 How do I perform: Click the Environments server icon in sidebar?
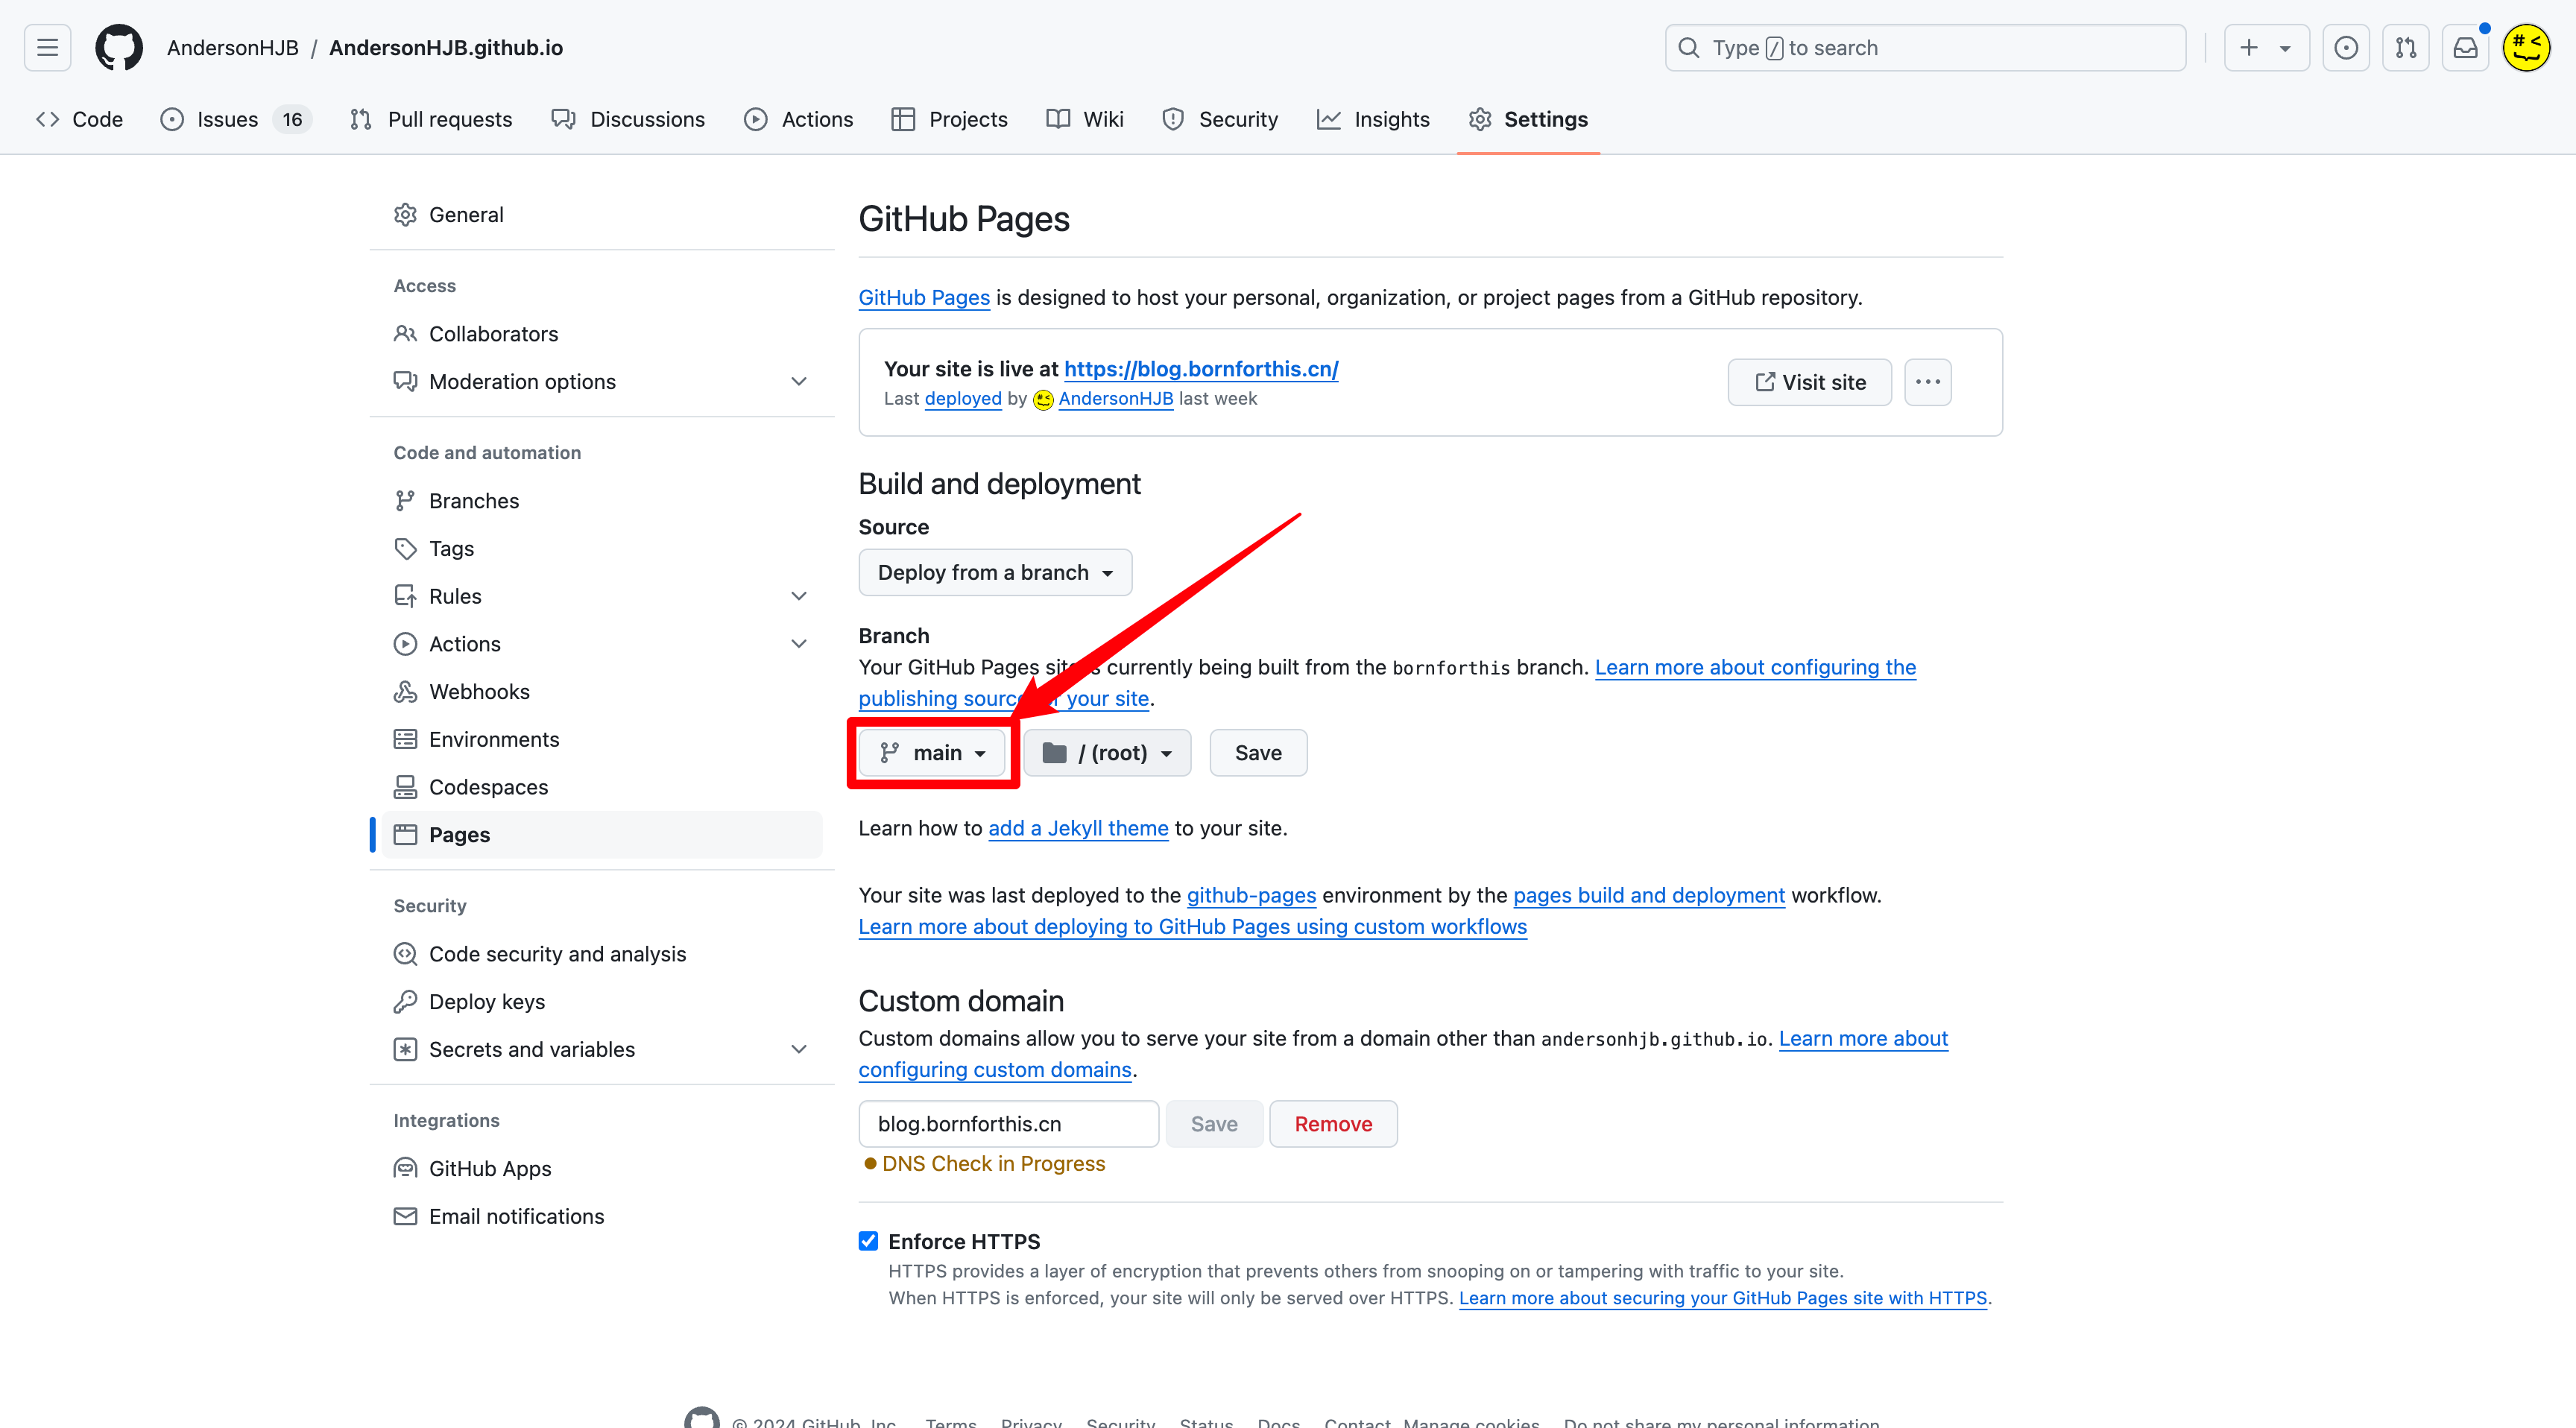coord(405,740)
